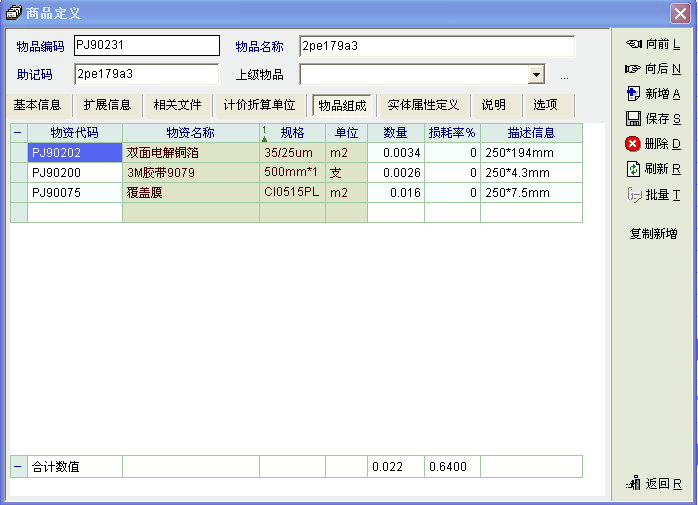Click the 助记码 text field
Screen dimensions: 698x505
tap(146, 75)
